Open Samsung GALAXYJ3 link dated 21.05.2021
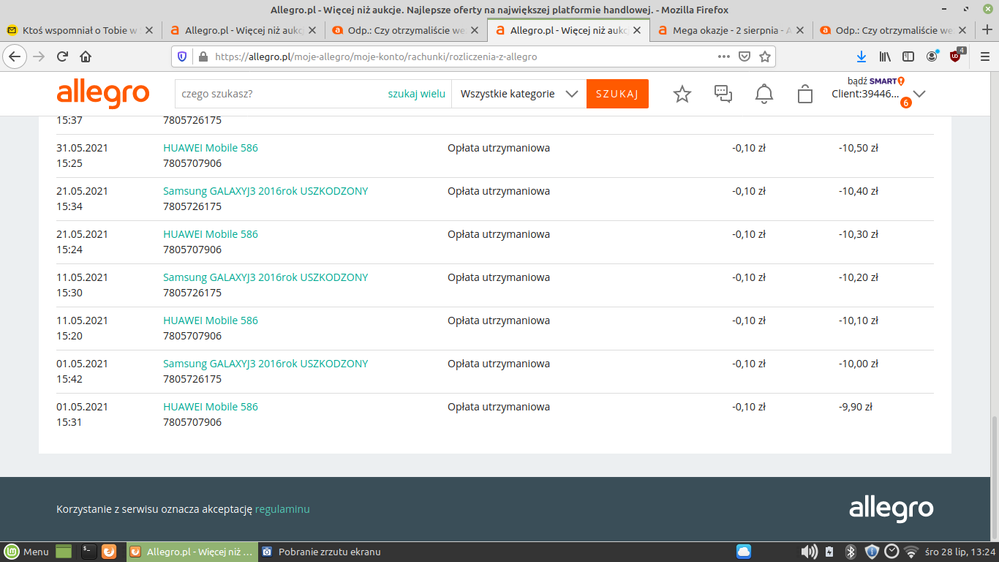999x562 pixels. click(266, 191)
